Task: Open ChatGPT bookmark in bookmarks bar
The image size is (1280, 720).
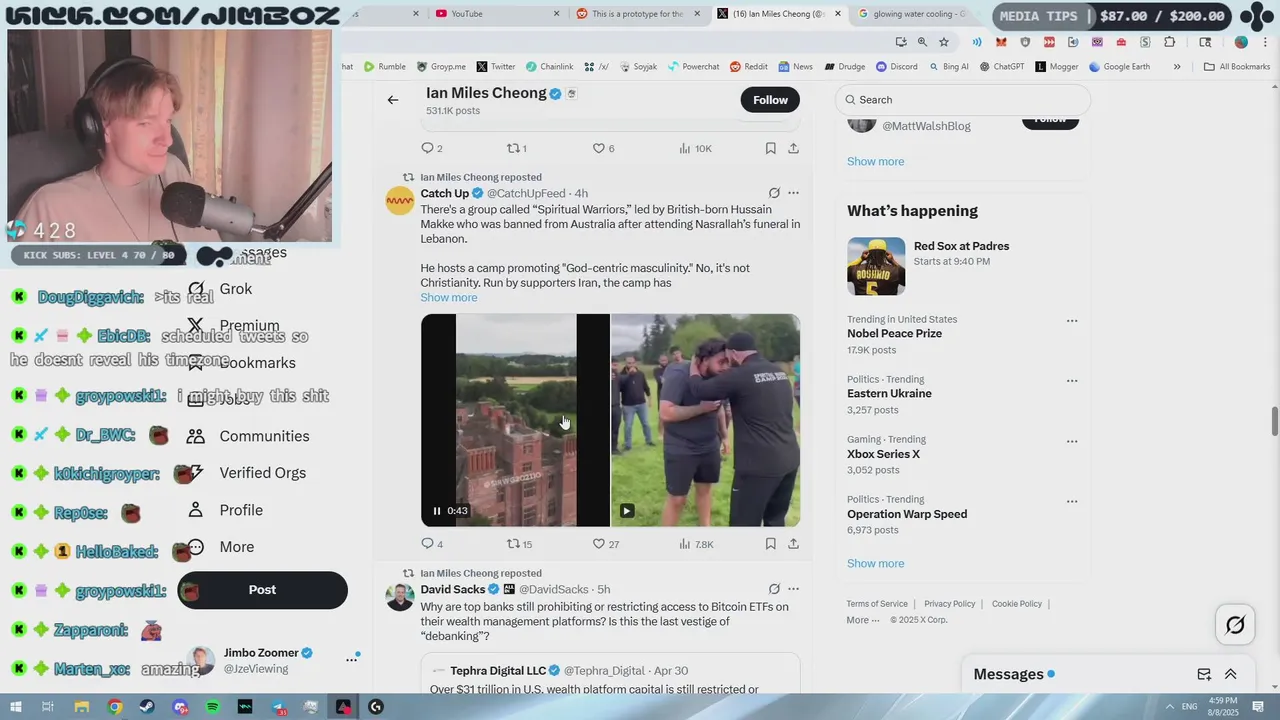Action: tap(1001, 67)
